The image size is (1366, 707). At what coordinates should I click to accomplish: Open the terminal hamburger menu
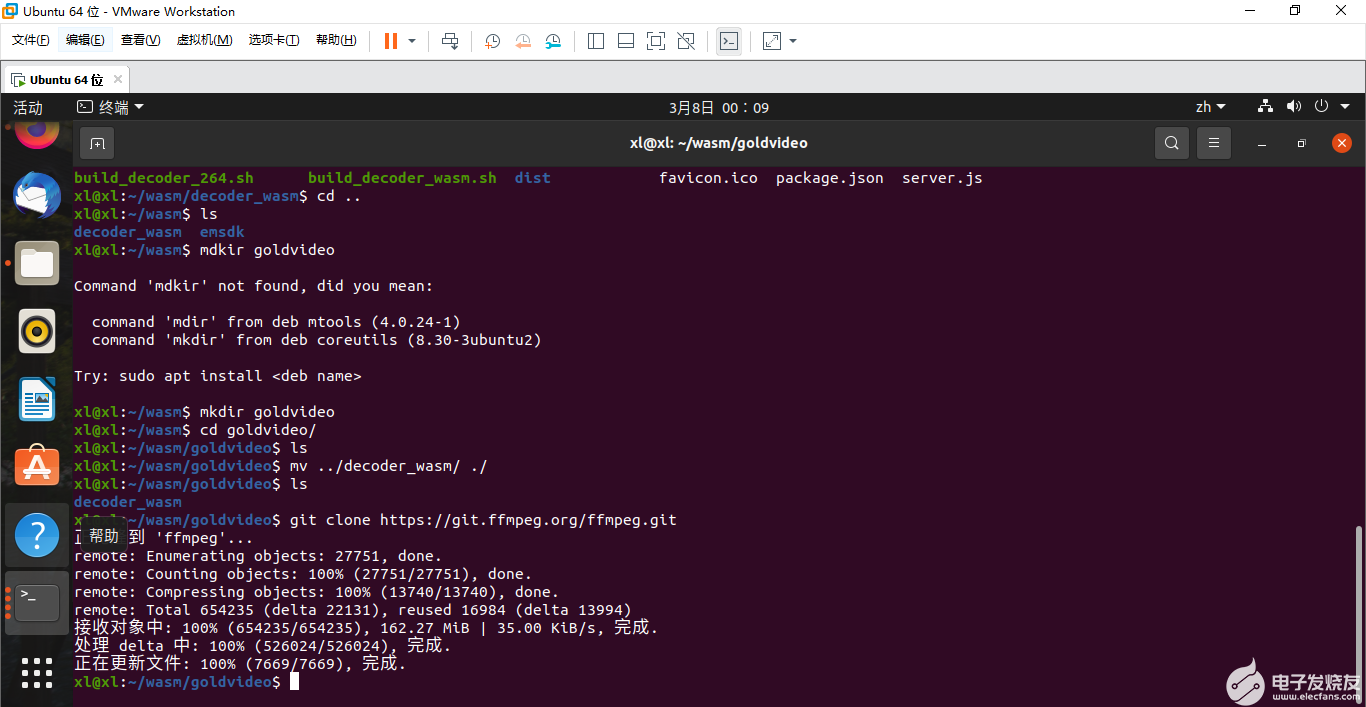click(x=1214, y=143)
